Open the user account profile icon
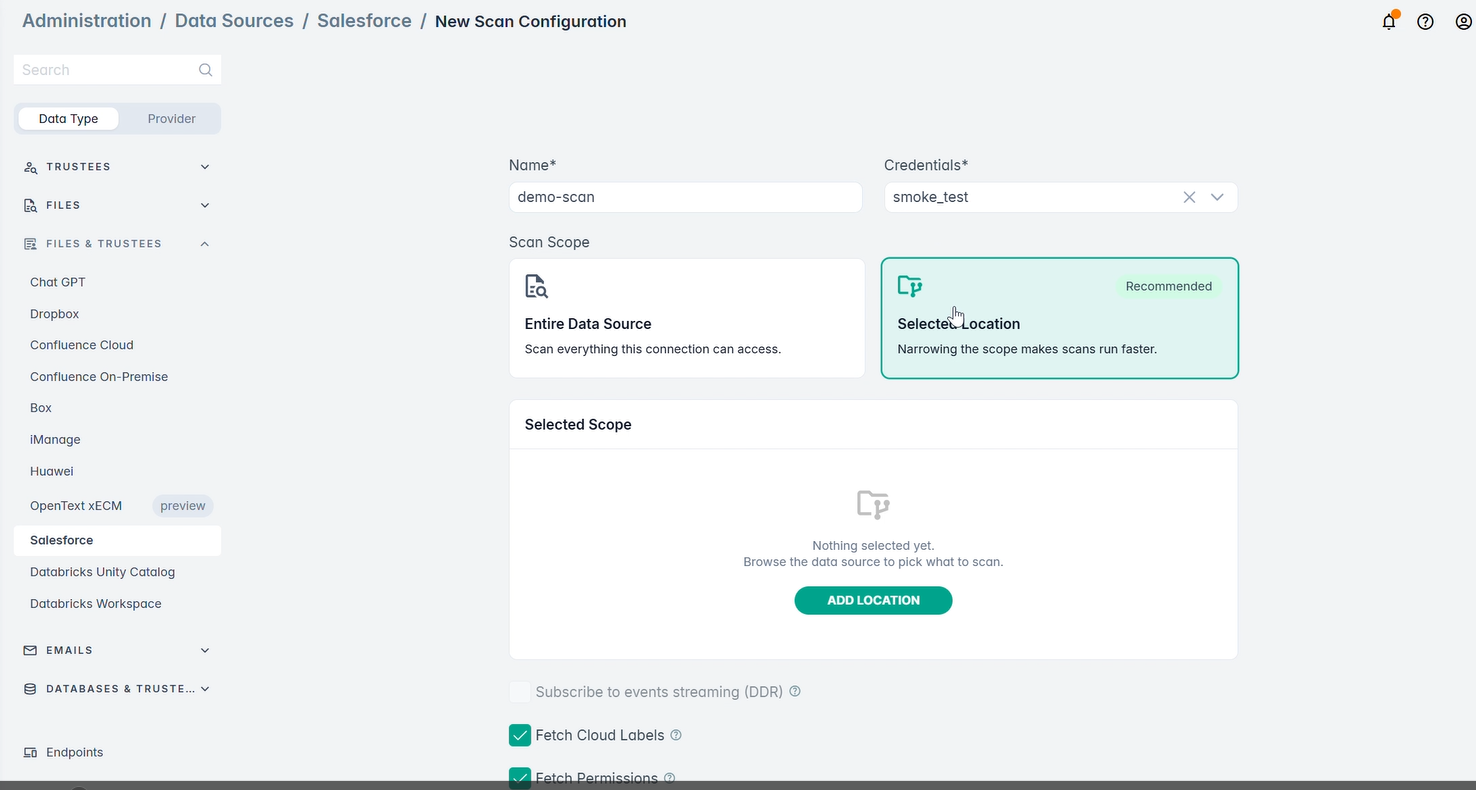Viewport: 1476px width, 790px height. (1463, 22)
